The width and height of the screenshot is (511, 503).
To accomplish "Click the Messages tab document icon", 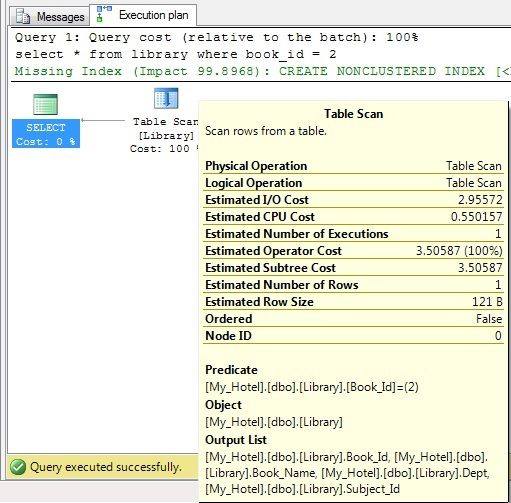I will tap(23, 16).
